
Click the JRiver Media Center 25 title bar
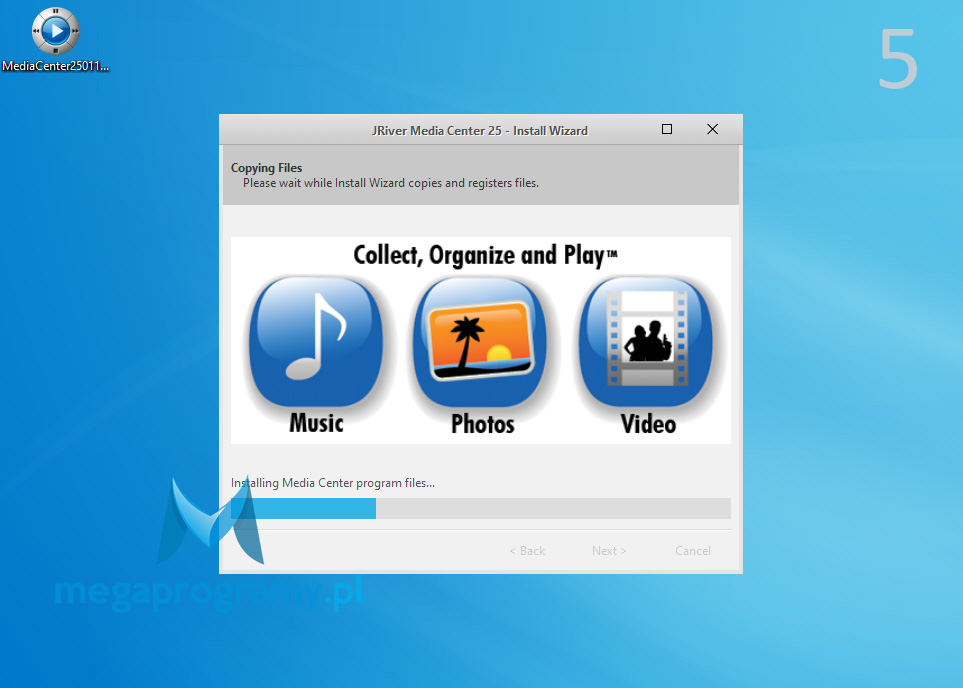[480, 130]
